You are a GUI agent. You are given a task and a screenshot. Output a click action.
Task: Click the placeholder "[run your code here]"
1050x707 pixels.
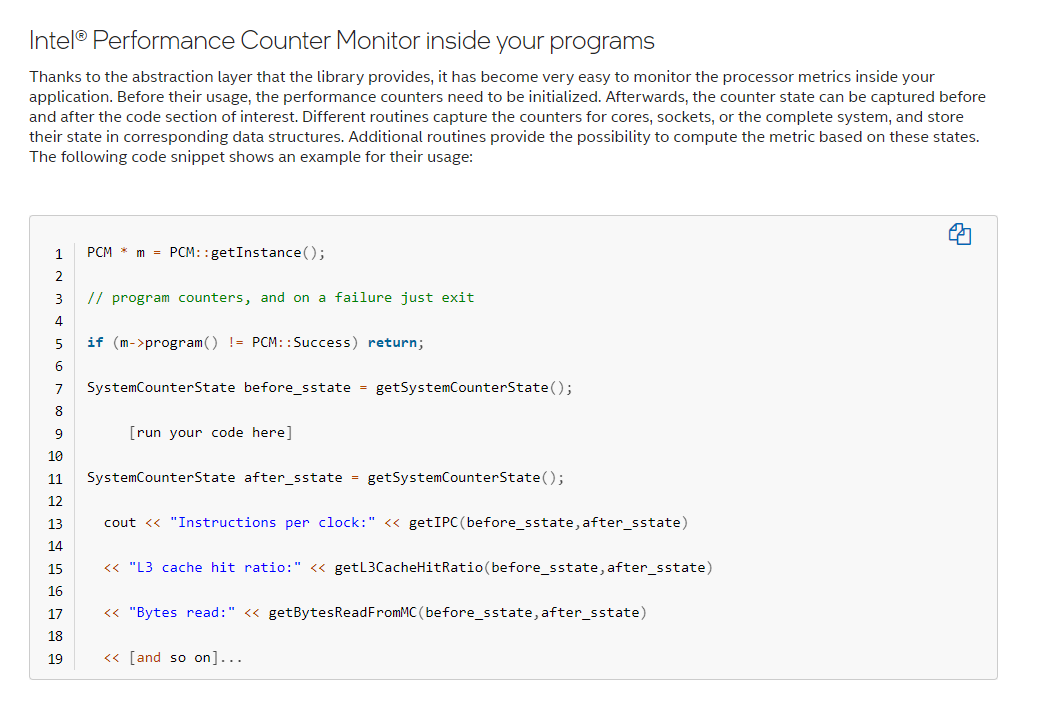click(210, 433)
